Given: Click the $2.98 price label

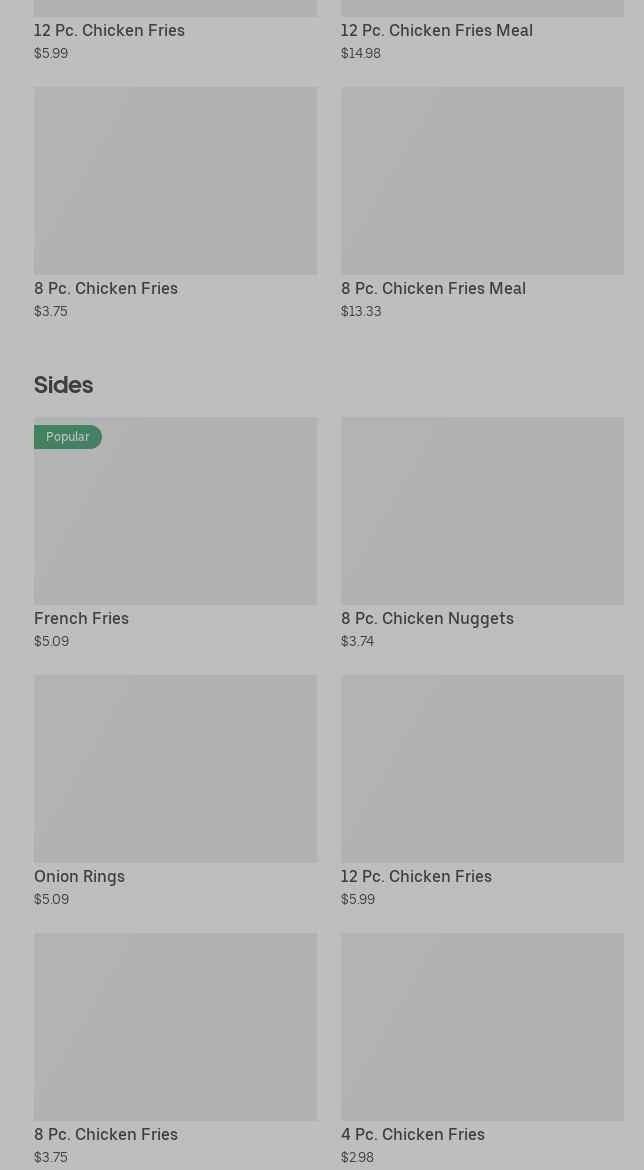Looking at the screenshot, I should [x=357, y=1157].
